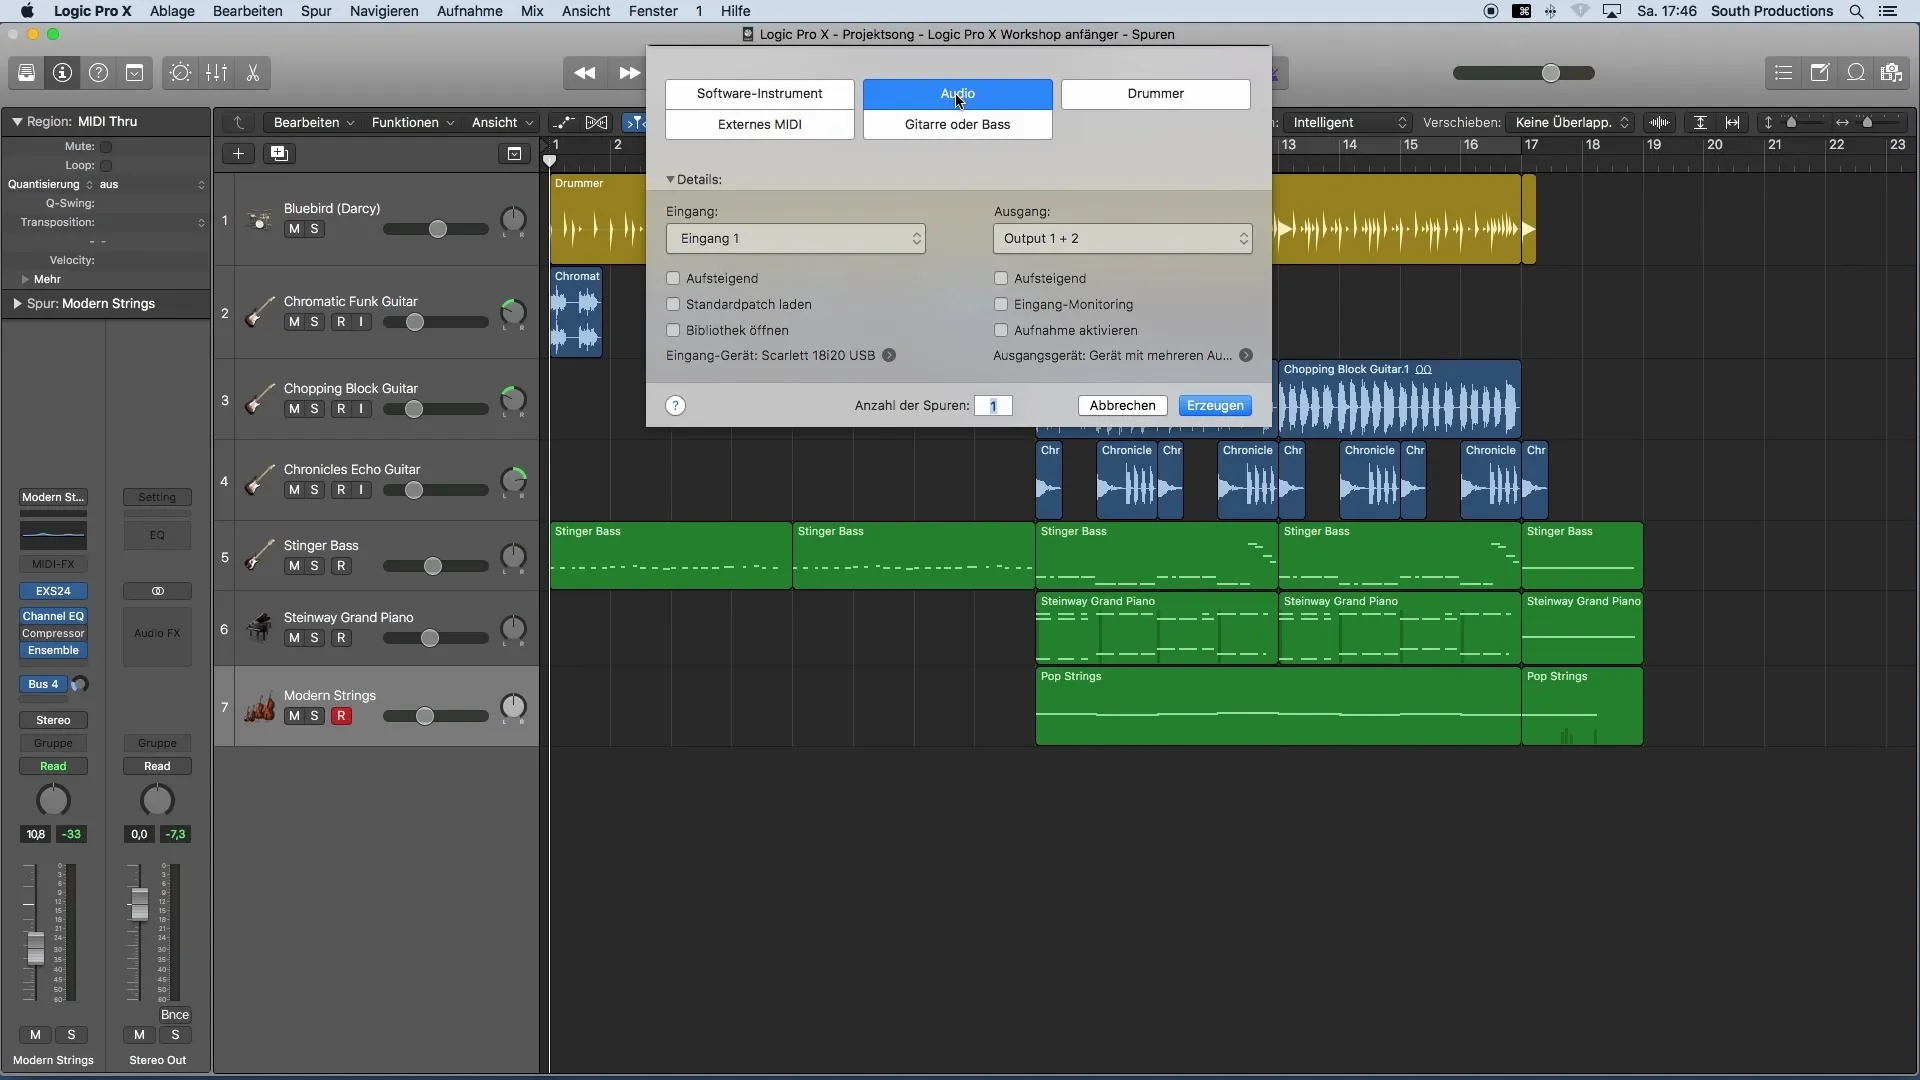
Task: Click the Audio track type icon
Action: click(x=957, y=92)
